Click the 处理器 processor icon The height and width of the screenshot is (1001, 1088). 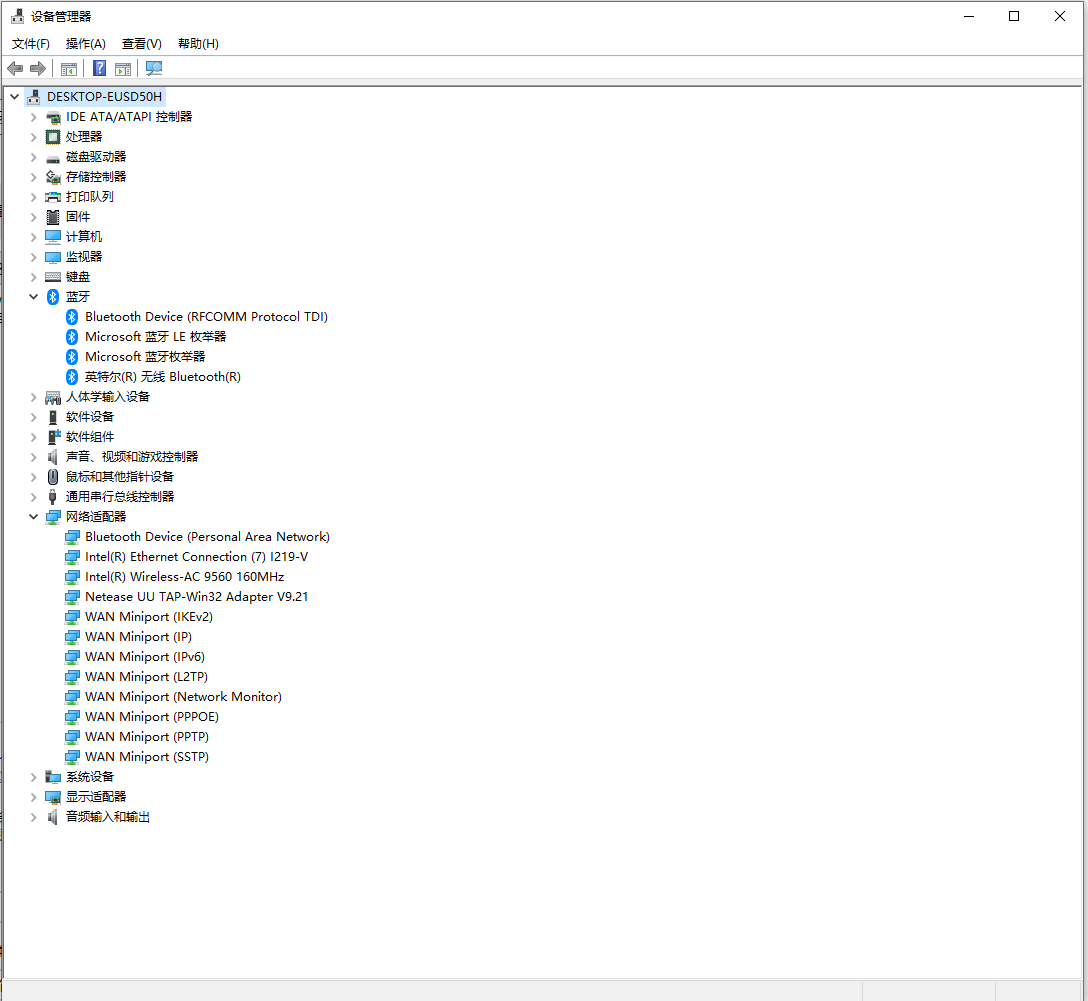pyautogui.click(x=53, y=137)
